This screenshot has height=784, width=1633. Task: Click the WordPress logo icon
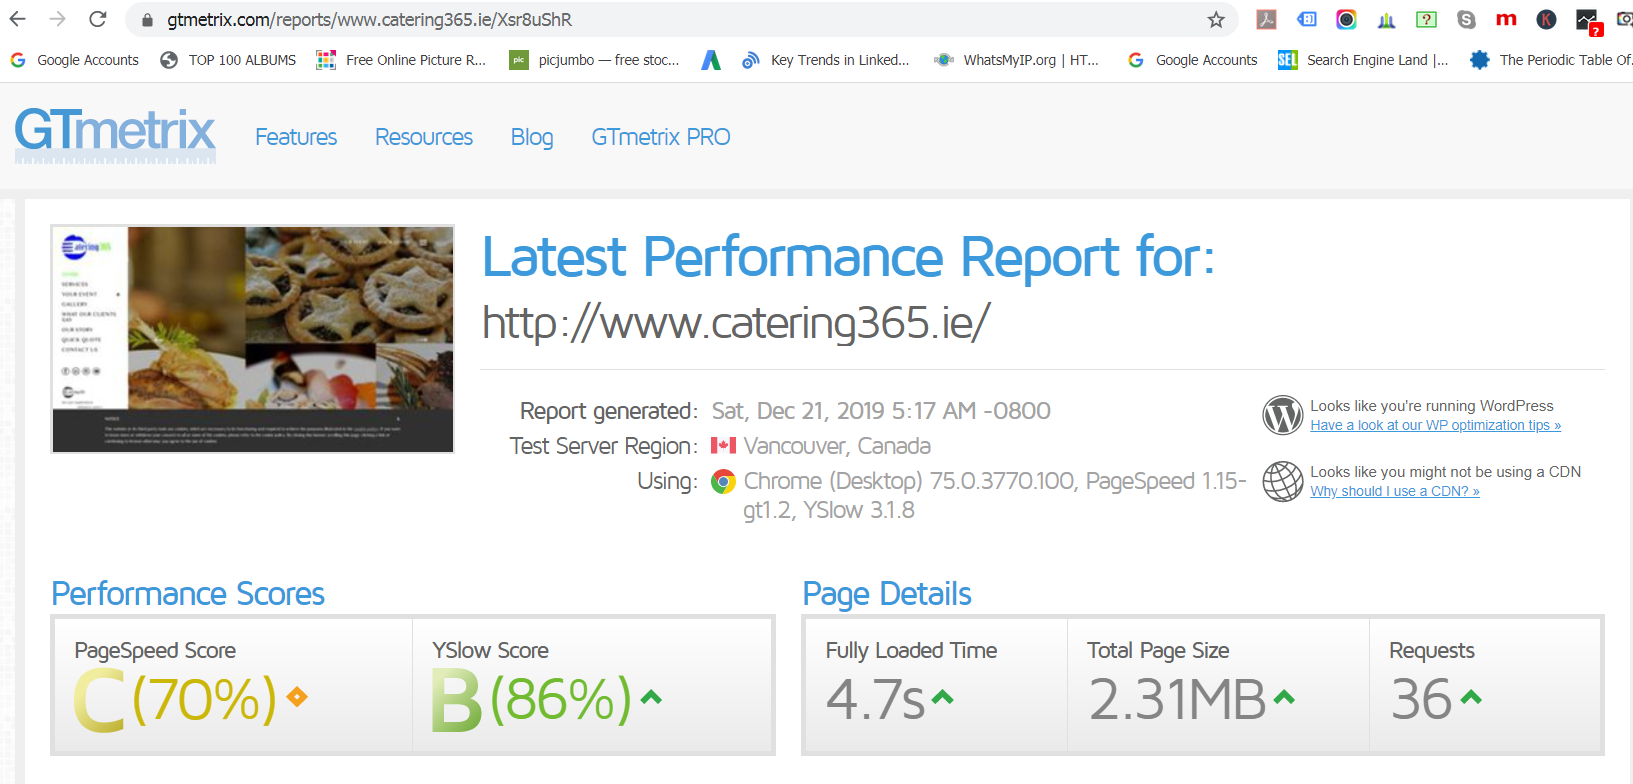pyautogui.click(x=1282, y=415)
